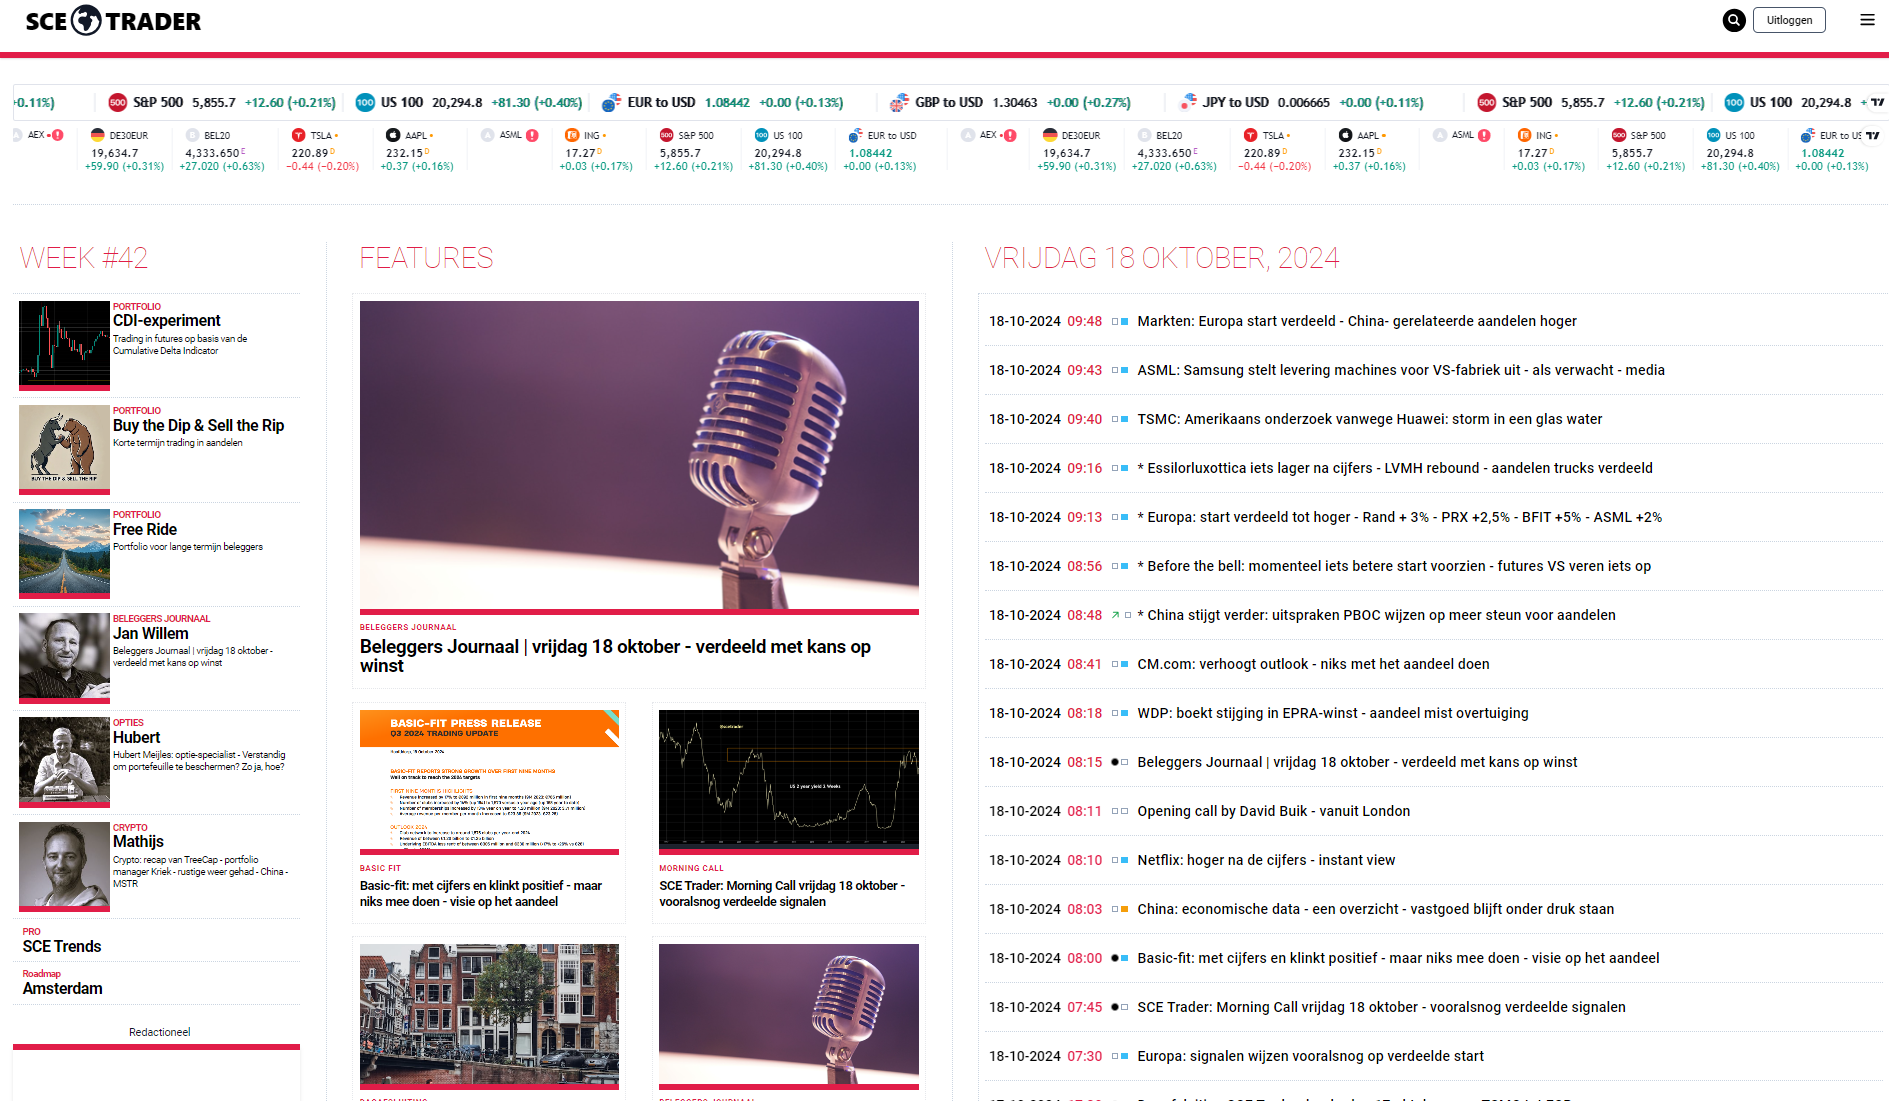Open TSMC Amerikaans onderzoek Huawei news item
Screen dimensions: 1889x1101
click(1369, 419)
